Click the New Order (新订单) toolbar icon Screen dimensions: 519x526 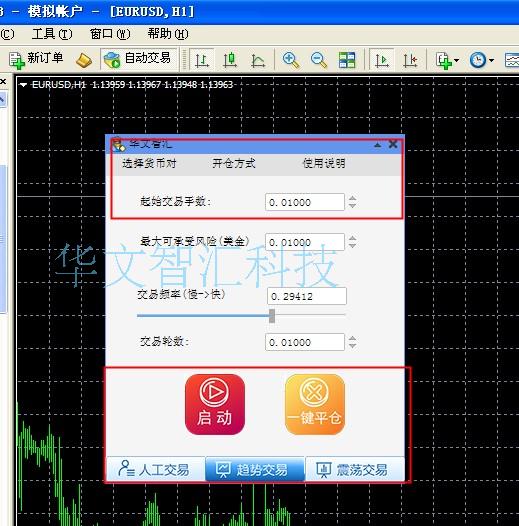[x=36, y=59]
